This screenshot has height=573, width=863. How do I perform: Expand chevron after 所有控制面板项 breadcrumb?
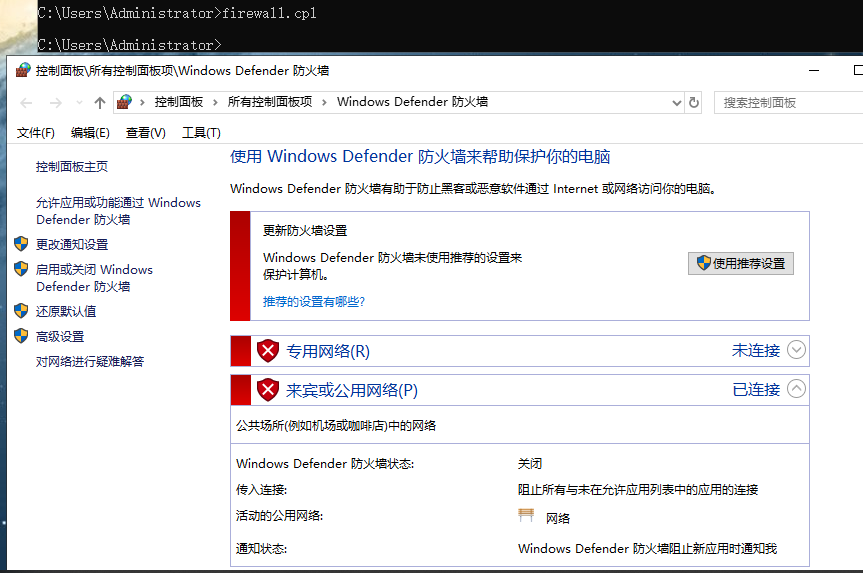point(324,102)
